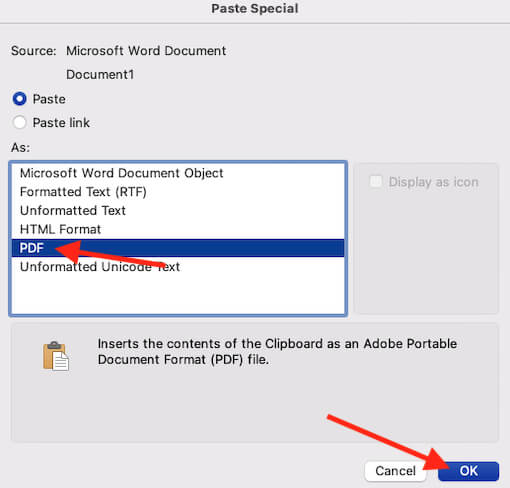The image size is (510, 488).
Task: Click the Document1 source name
Action: point(100,74)
